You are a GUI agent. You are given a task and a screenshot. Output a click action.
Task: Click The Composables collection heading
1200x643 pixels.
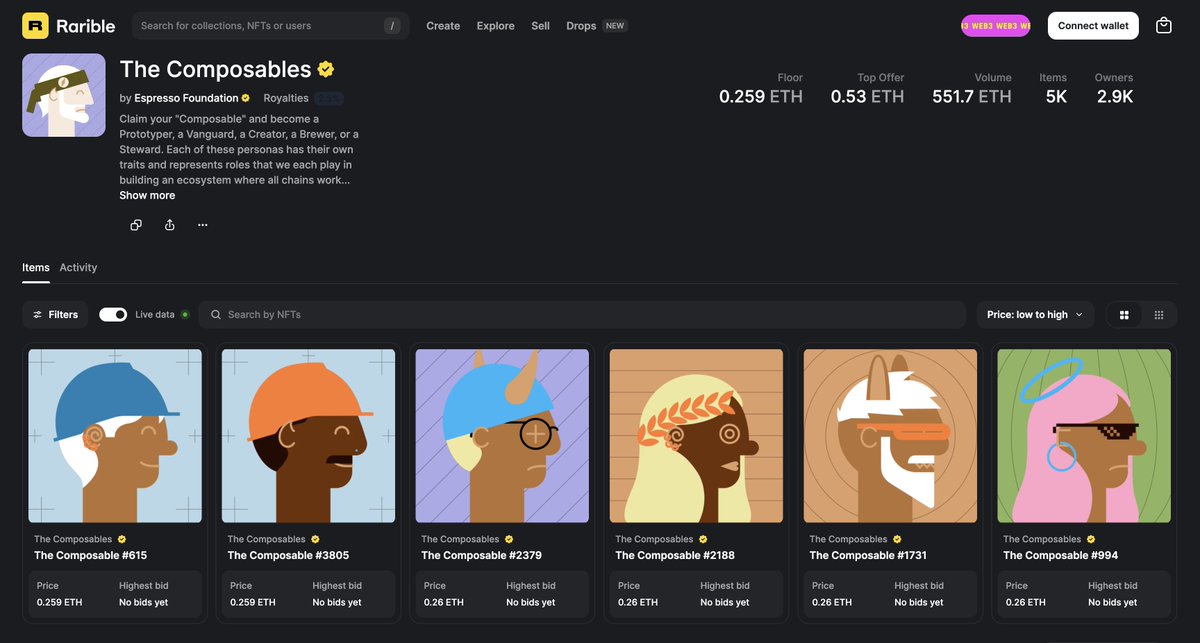pyautogui.click(x=216, y=69)
